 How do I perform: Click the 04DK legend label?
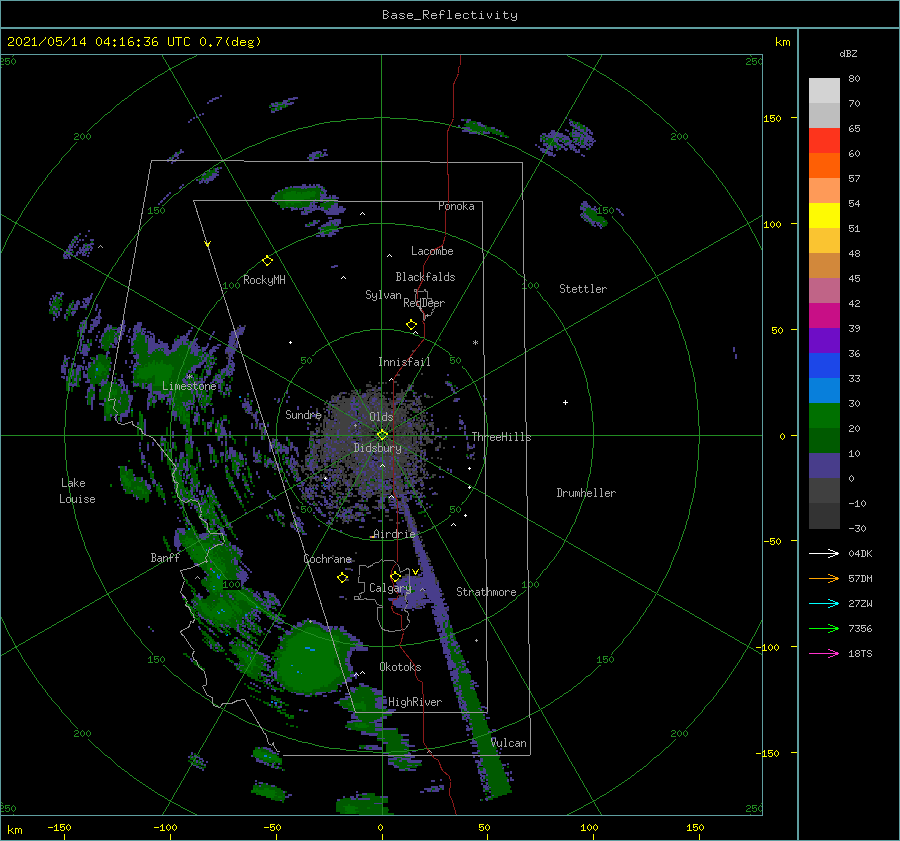tap(860, 553)
